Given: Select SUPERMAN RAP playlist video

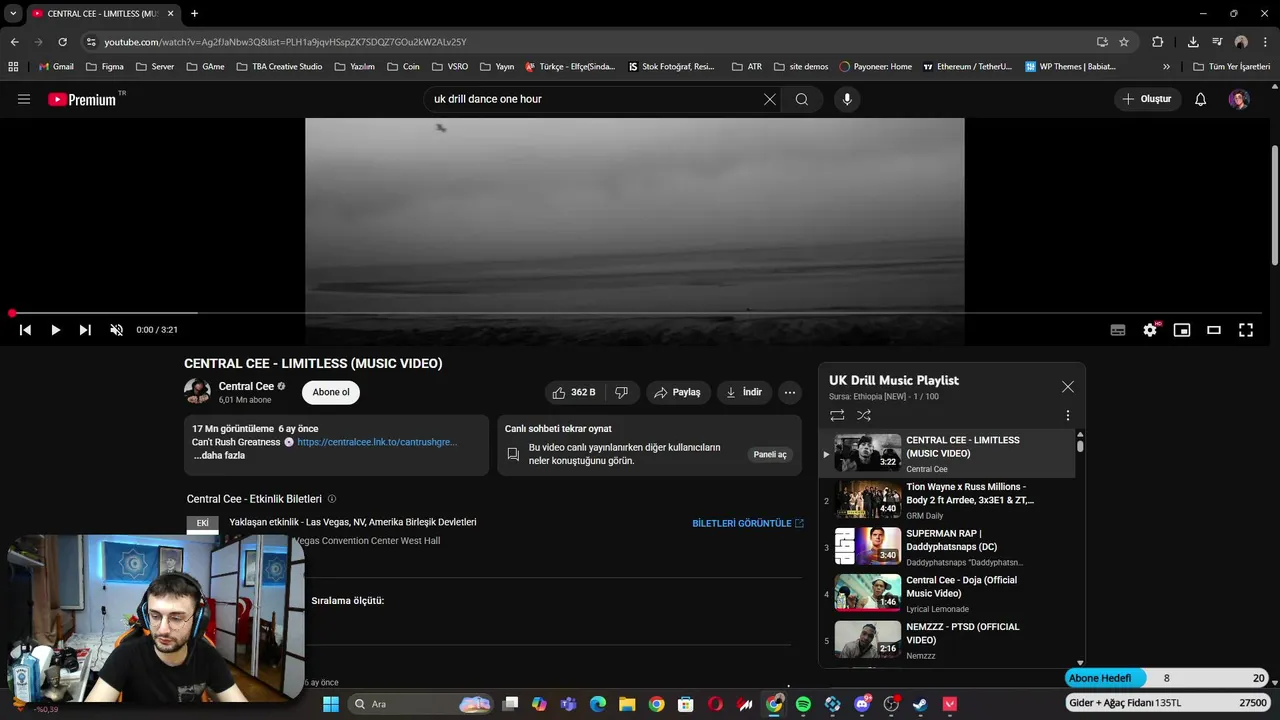Looking at the screenshot, I should click(946, 547).
